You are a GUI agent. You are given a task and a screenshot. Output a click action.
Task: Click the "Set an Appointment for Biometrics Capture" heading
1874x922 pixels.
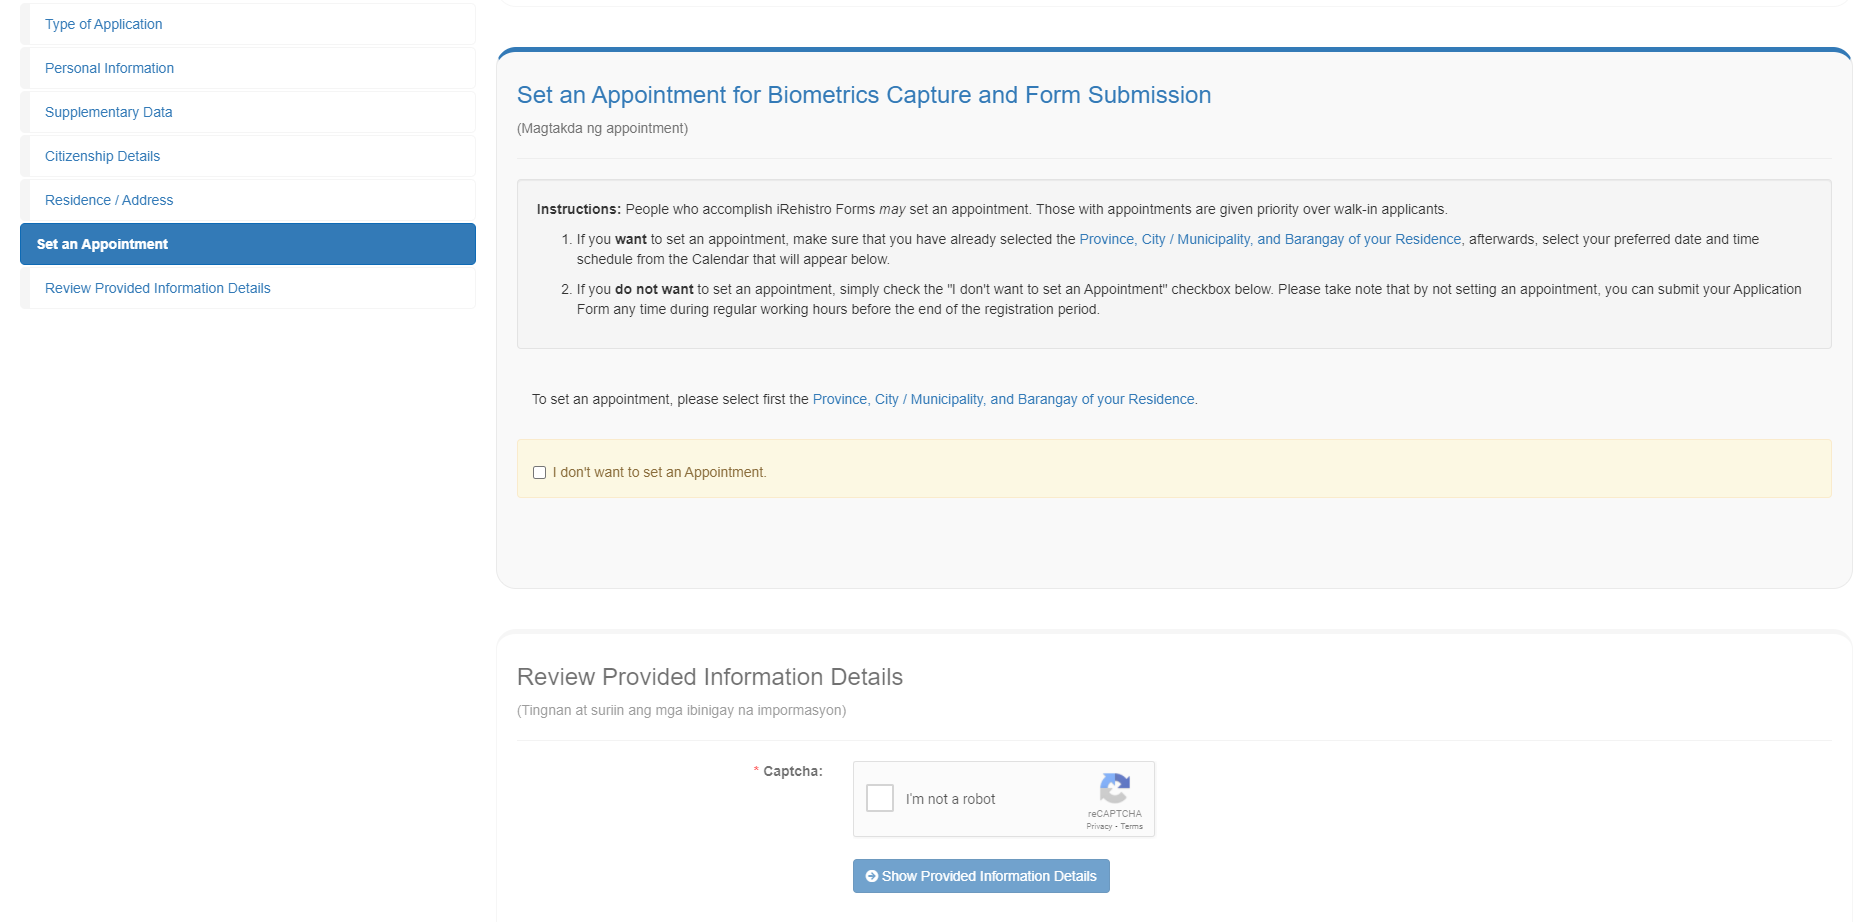coord(863,95)
